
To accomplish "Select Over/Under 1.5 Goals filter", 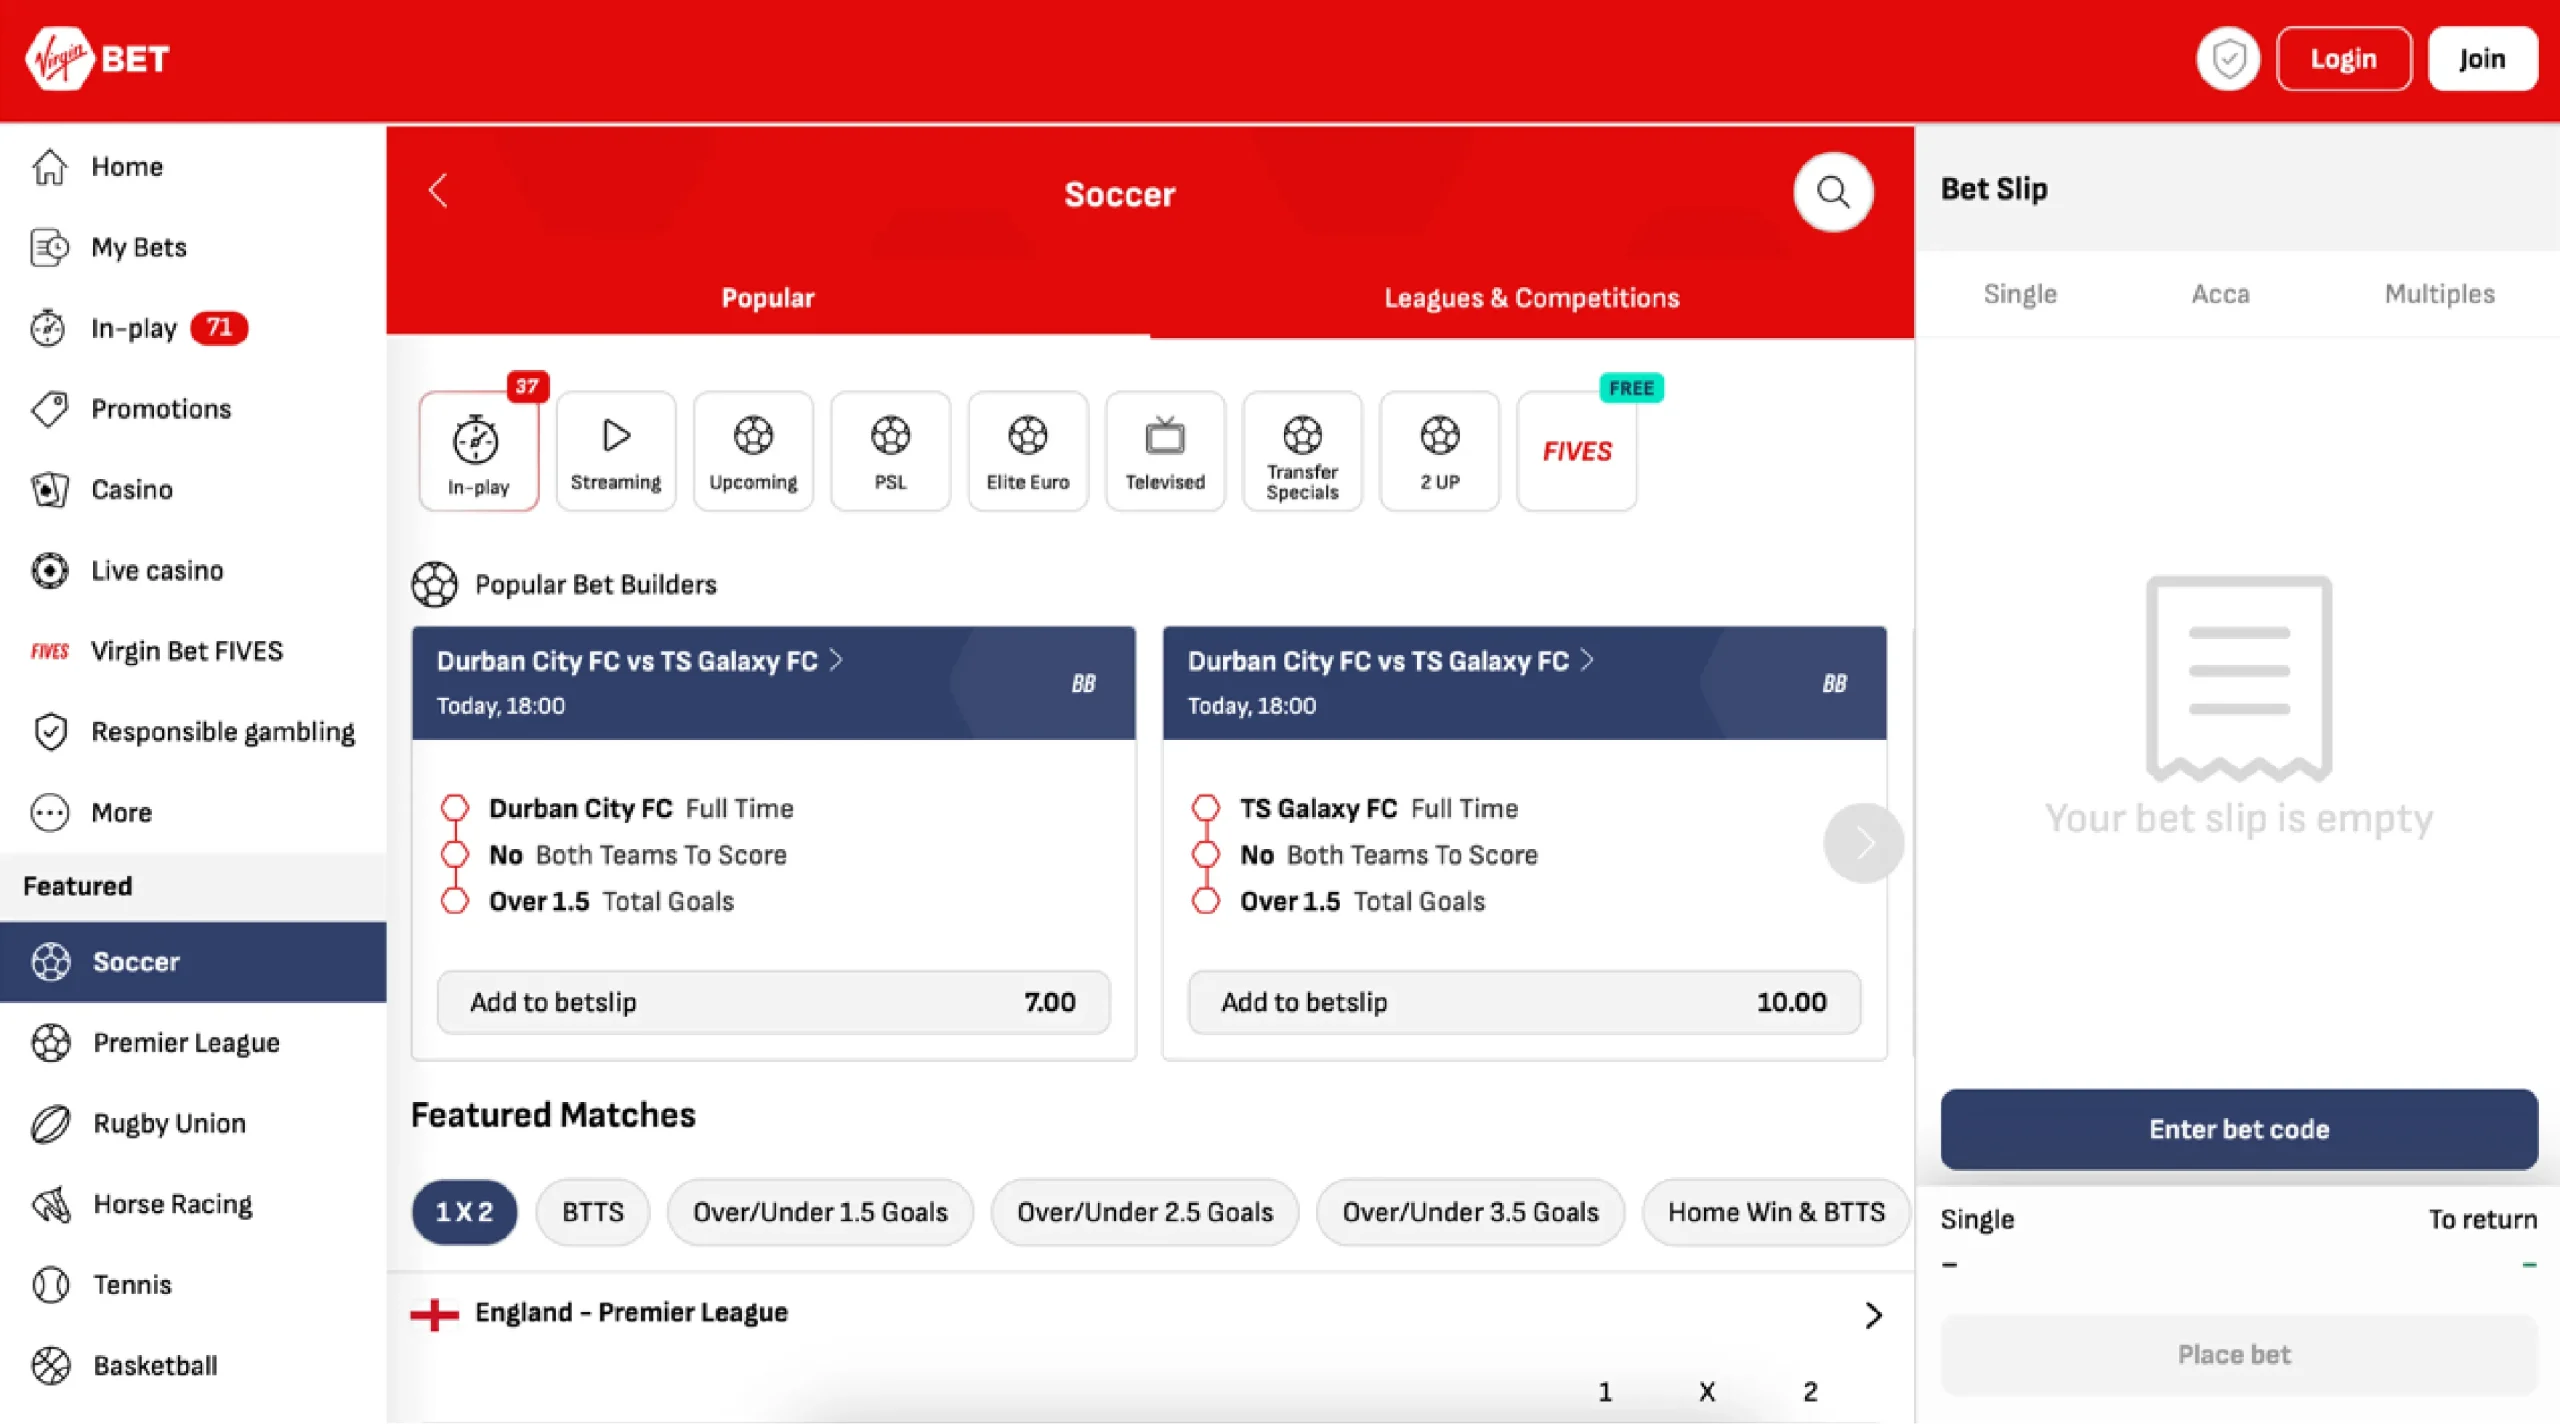I will (x=820, y=1212).
